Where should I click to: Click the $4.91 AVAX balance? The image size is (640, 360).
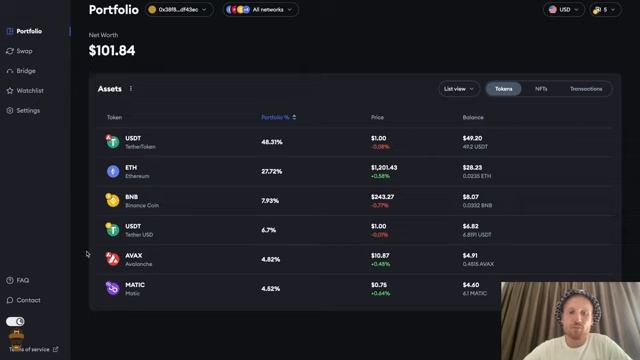coord(470,256)
